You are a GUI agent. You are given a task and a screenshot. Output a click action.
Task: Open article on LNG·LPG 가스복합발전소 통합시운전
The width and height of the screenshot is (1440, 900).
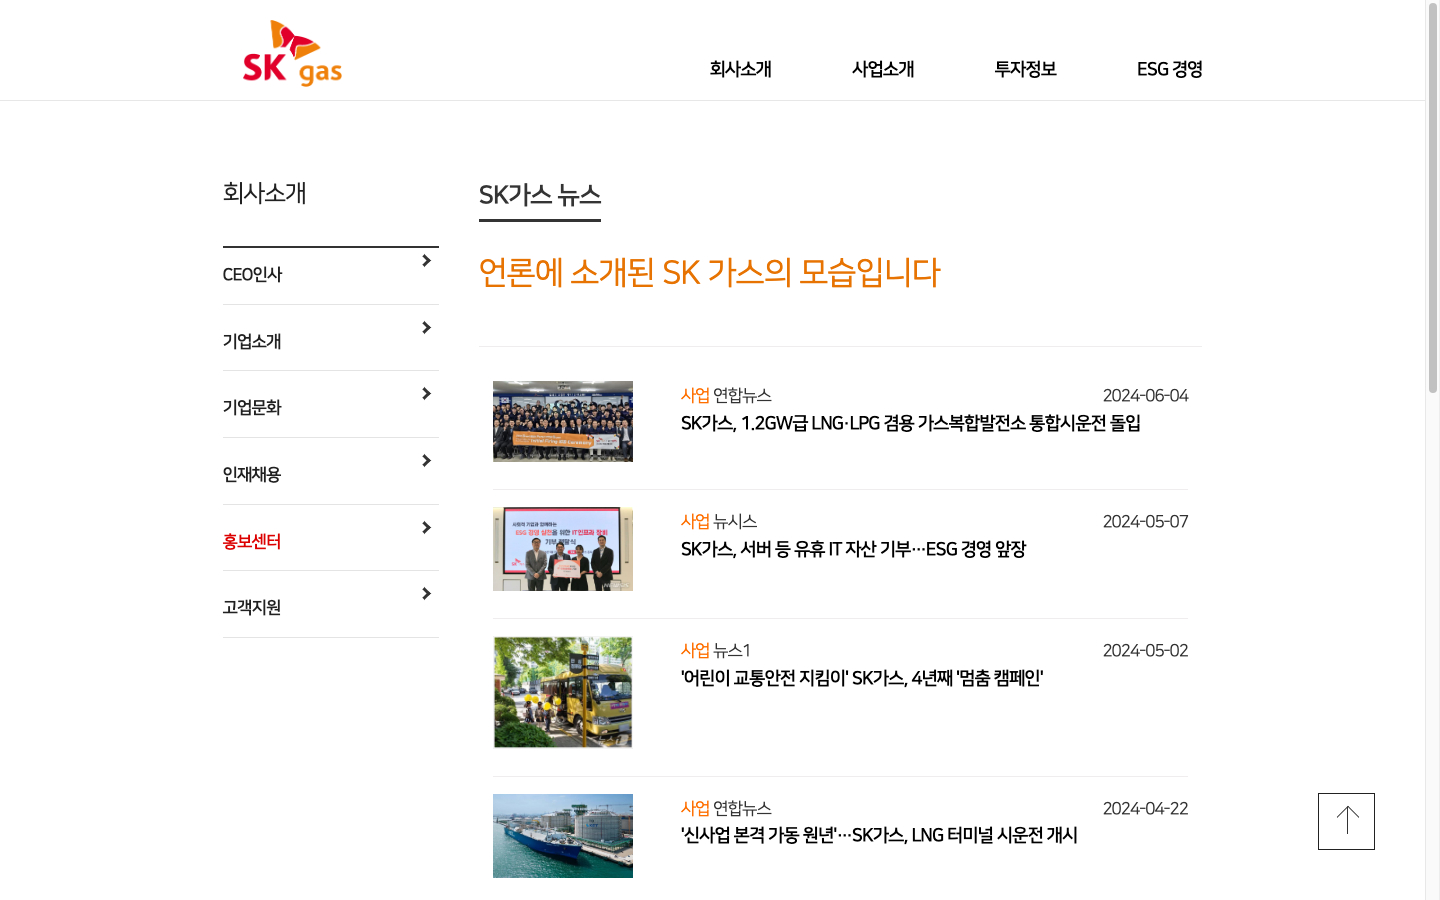(910, 423)
